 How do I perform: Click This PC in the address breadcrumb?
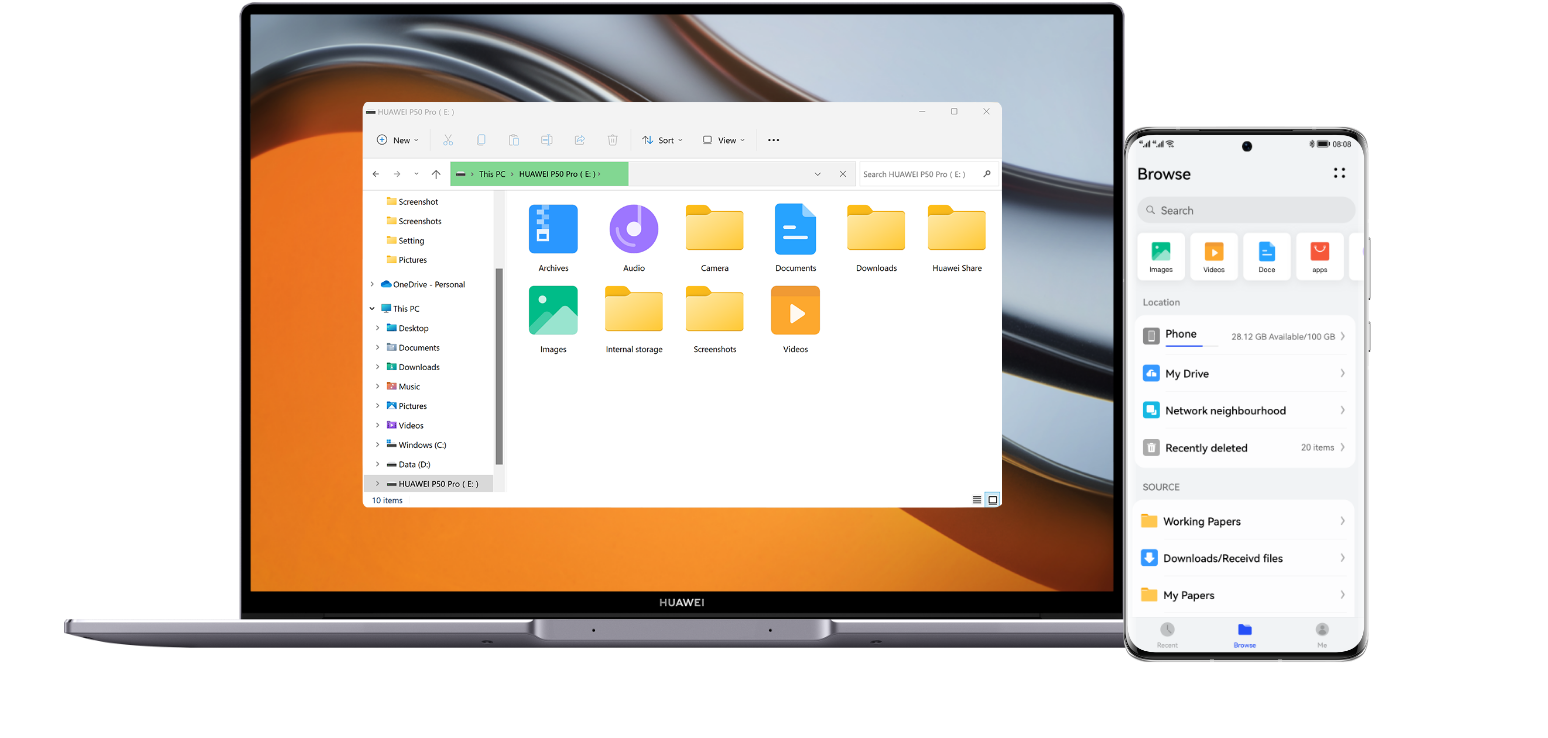(492, 174)
